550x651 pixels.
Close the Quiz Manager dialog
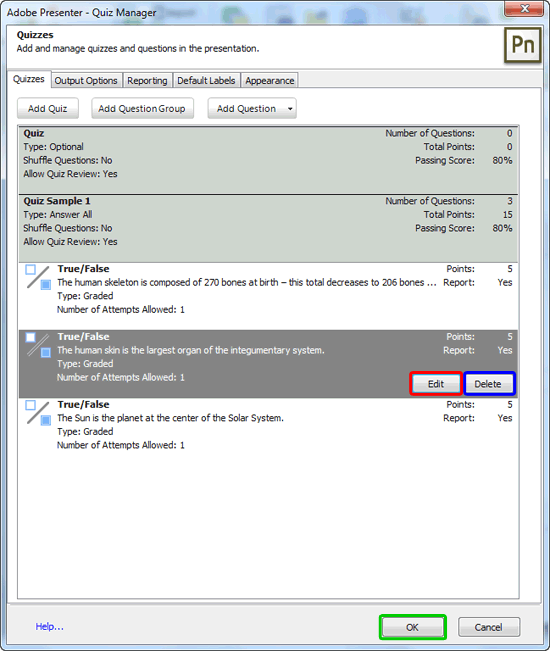coord(524,8)
